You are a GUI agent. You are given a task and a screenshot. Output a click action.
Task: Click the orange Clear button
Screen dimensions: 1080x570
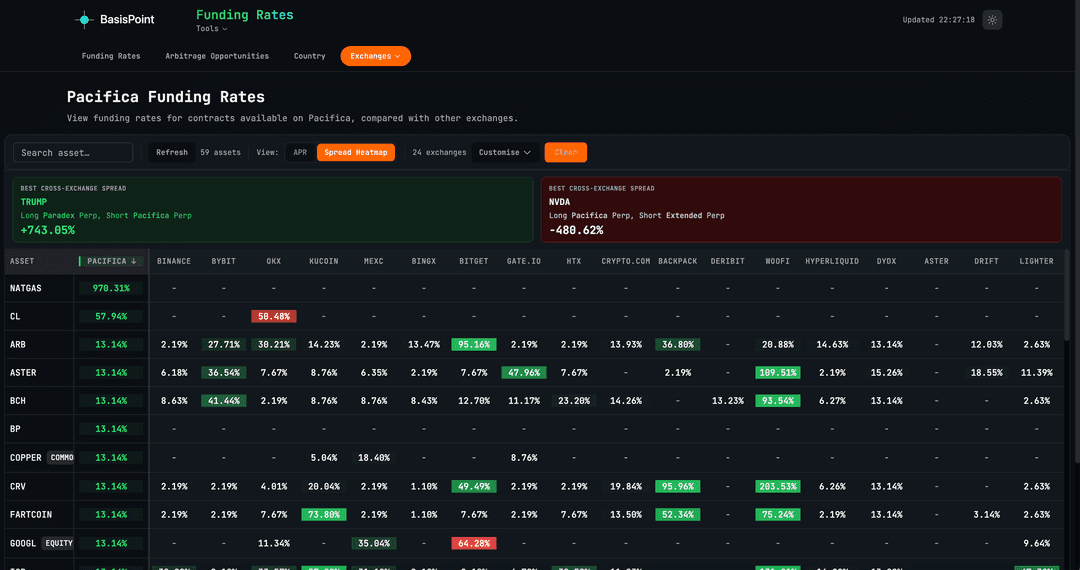[x=565, y=153]
